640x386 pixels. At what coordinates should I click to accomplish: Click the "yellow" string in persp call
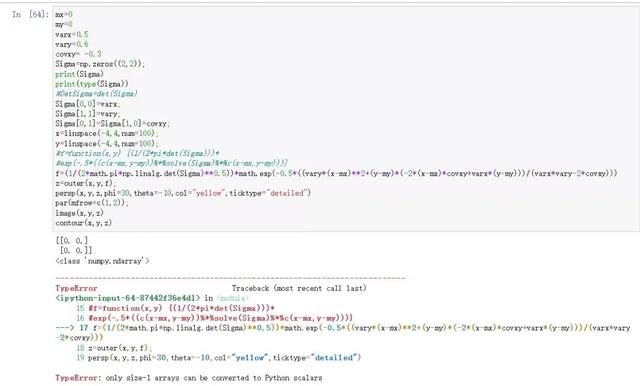[x=209, y=193]
